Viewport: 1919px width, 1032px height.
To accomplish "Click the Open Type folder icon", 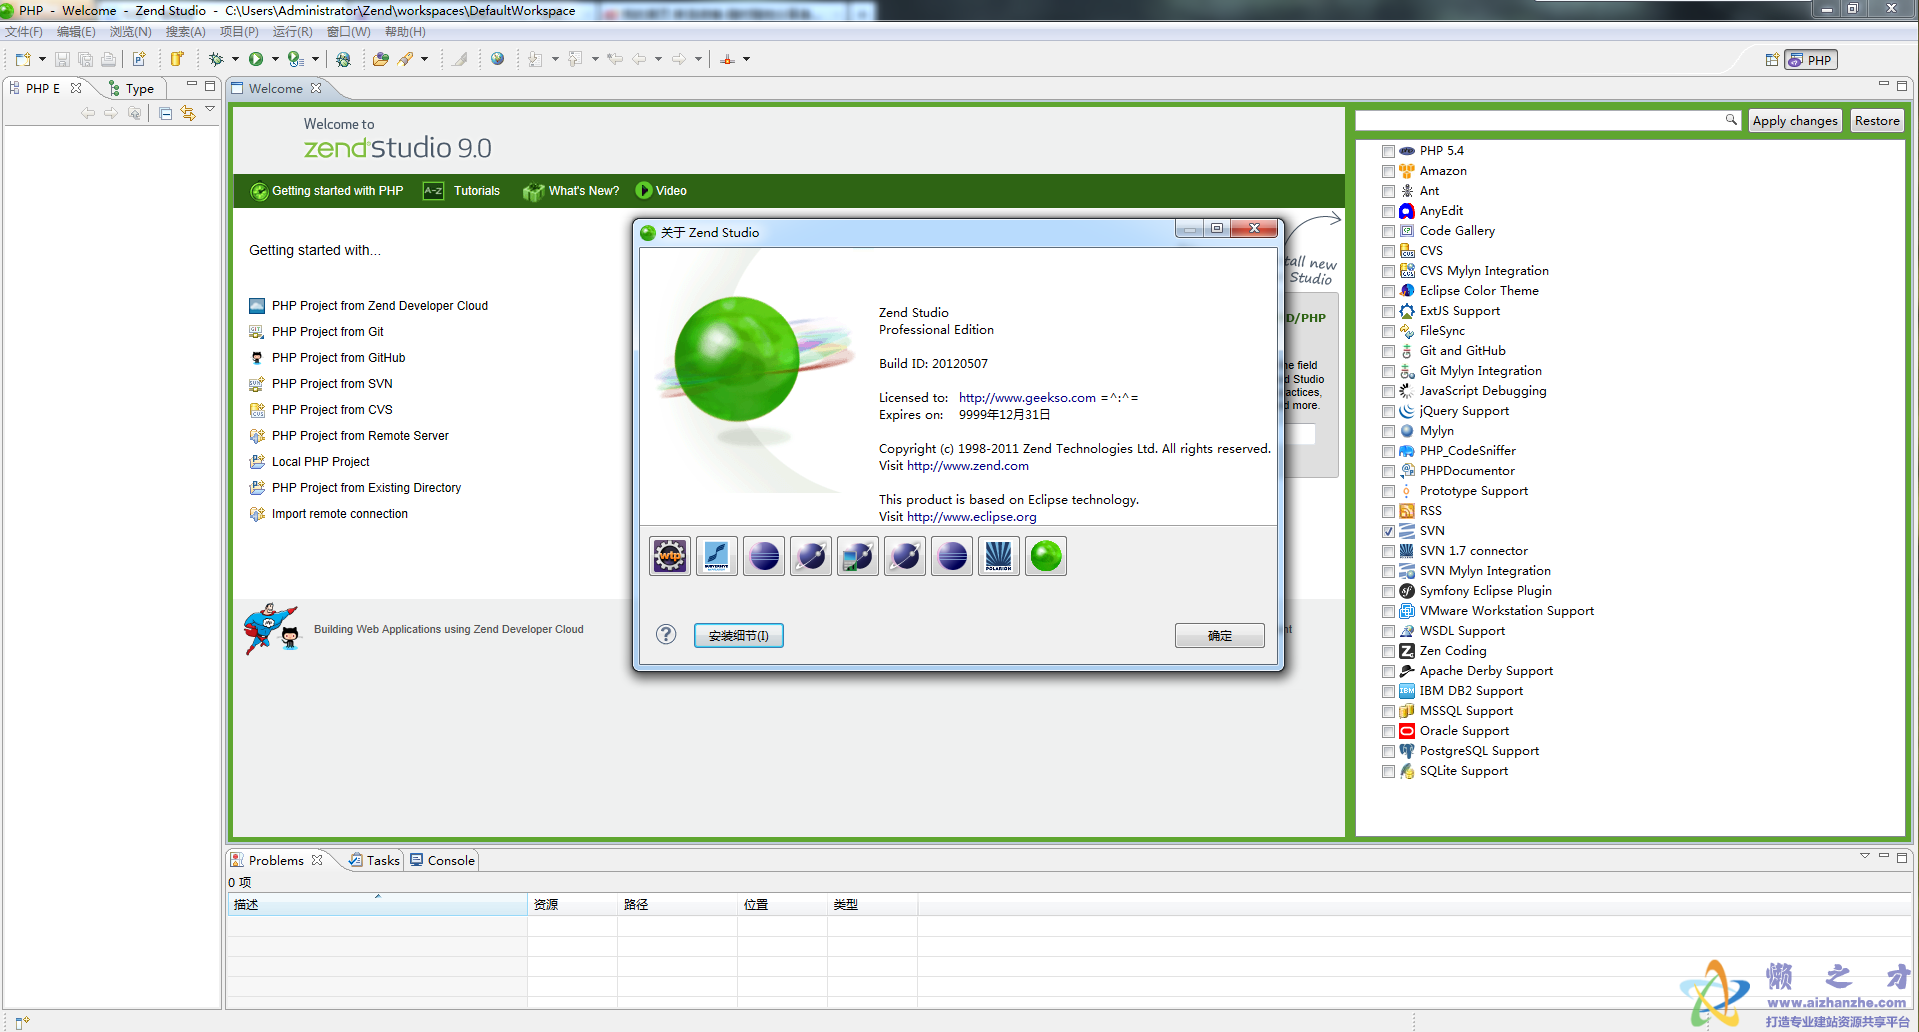I will pyautogui.click(x=380, y=60).
